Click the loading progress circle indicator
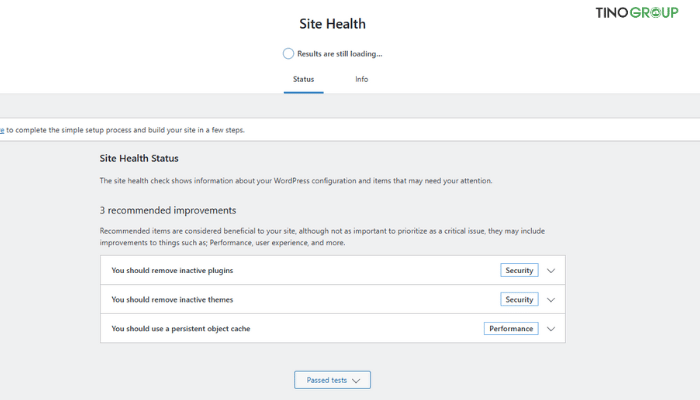Image resolution: width=700 pixels, height=400 pixels. pos(288,54)
